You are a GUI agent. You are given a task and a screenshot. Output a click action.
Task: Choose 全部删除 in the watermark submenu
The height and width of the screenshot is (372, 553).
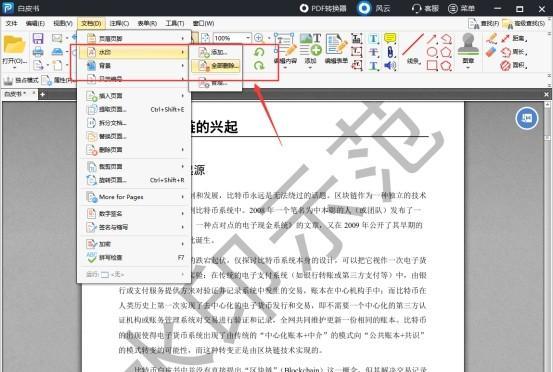click(216, 66)
